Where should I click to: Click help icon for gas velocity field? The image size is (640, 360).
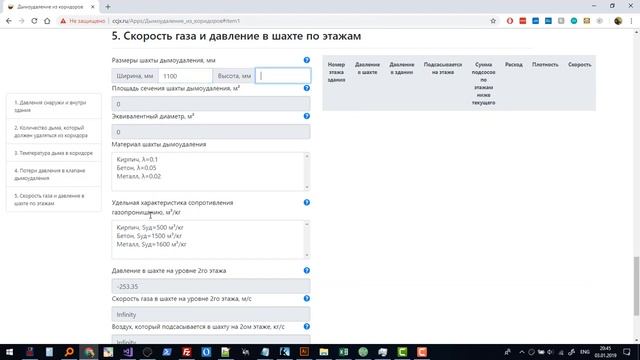coord(307,298)
